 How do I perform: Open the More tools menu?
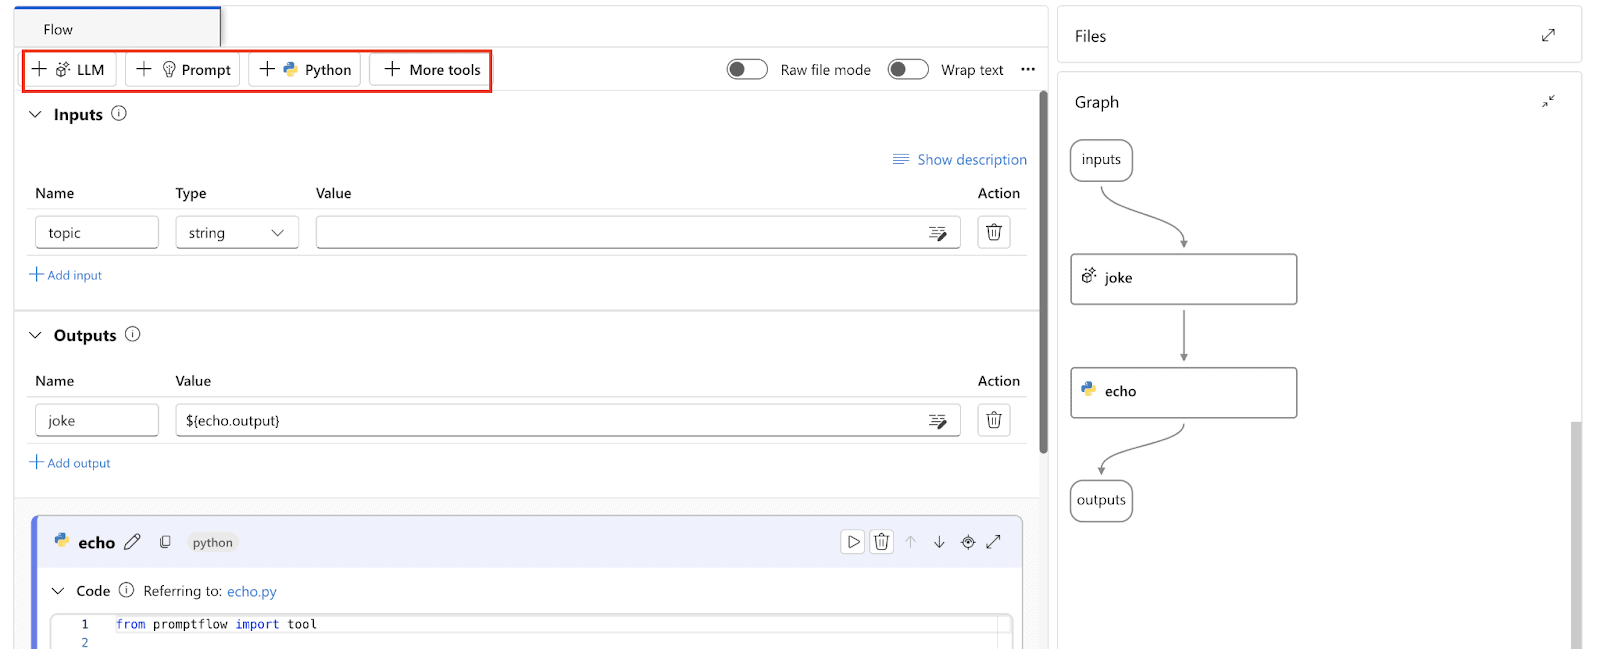[431, 69]
